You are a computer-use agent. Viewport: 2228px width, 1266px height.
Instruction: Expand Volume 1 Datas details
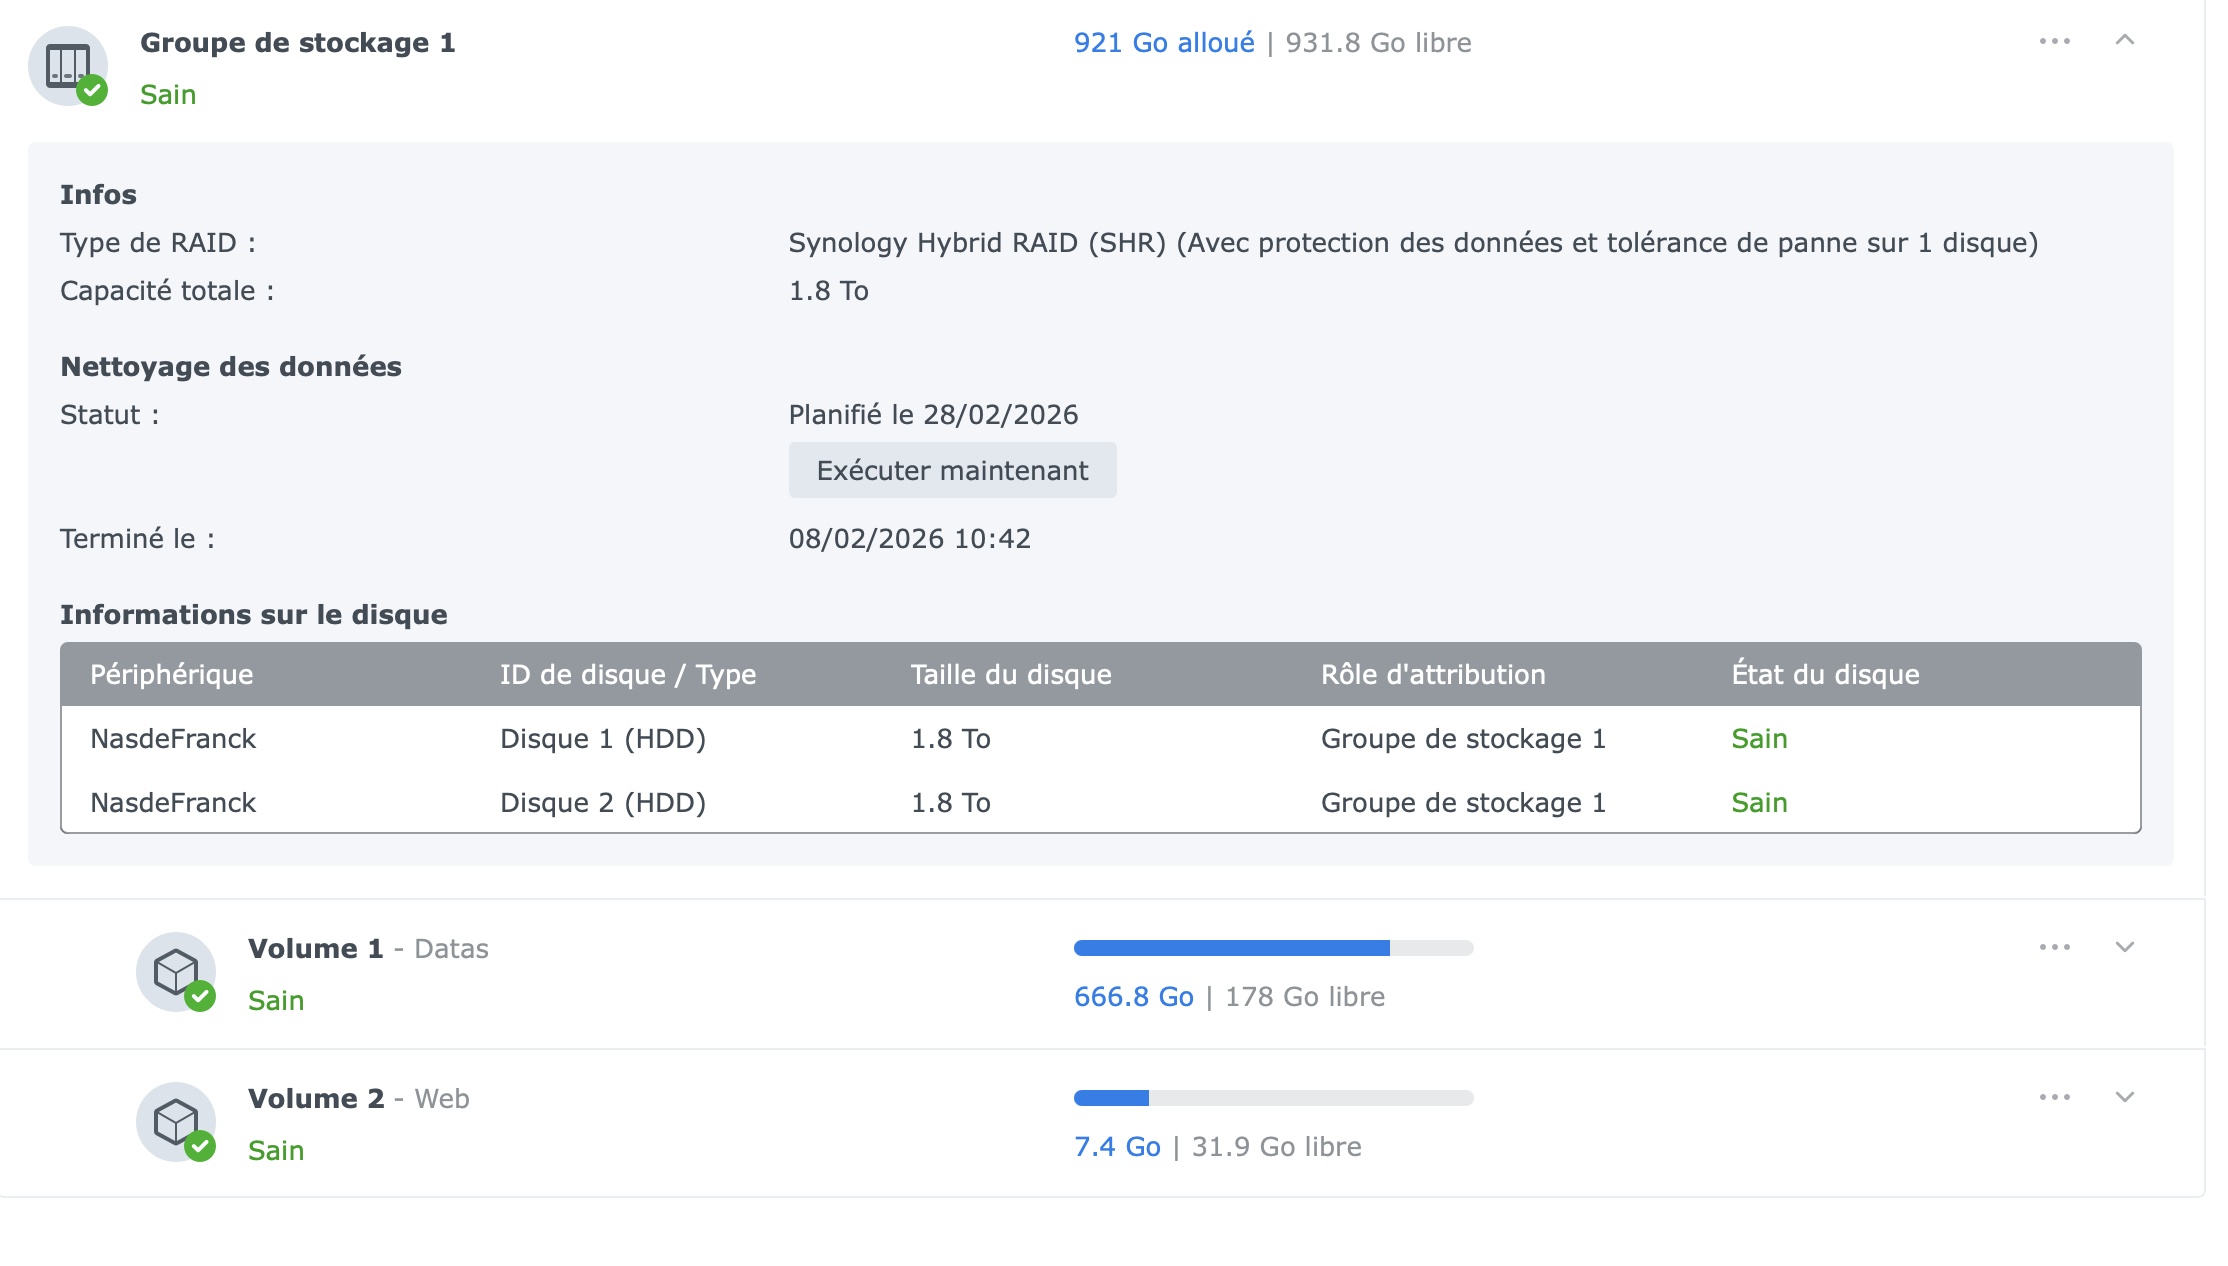2125,947
